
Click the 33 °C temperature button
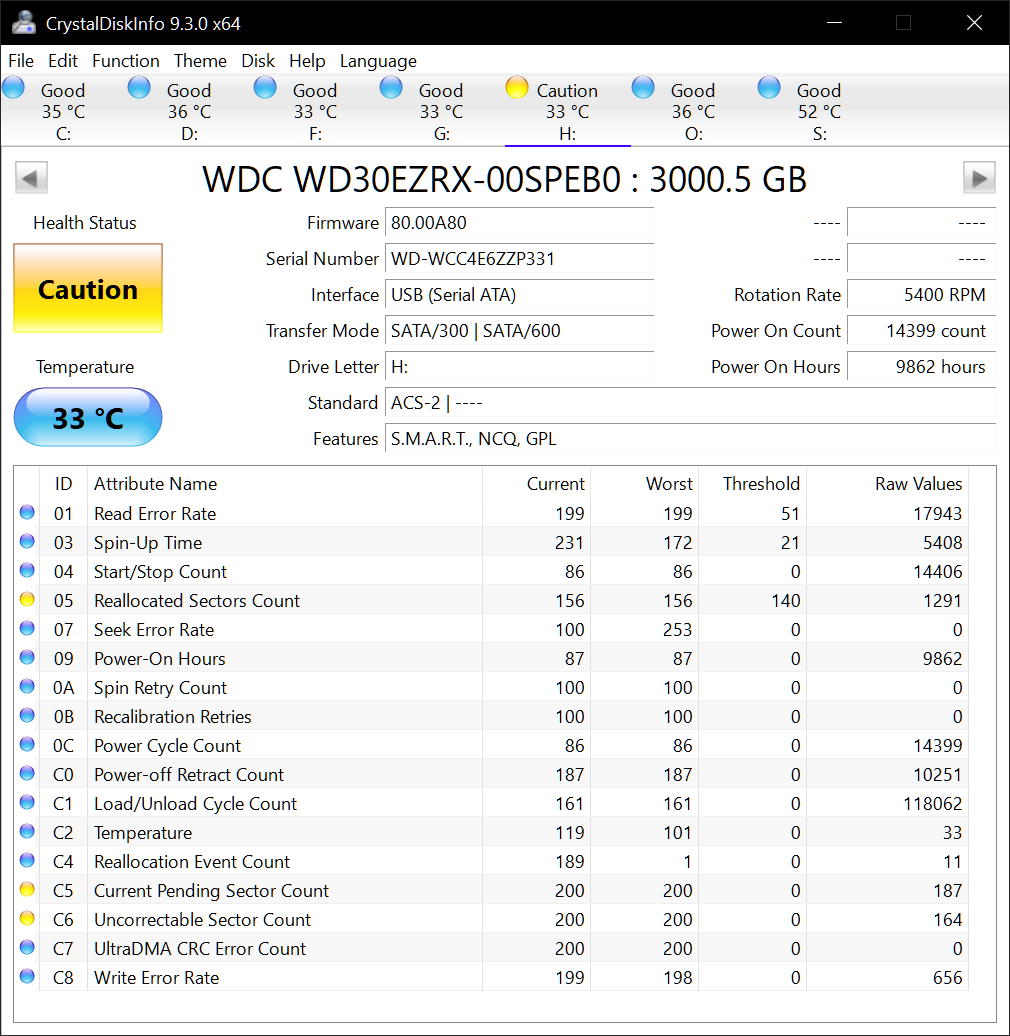[88, 418]
